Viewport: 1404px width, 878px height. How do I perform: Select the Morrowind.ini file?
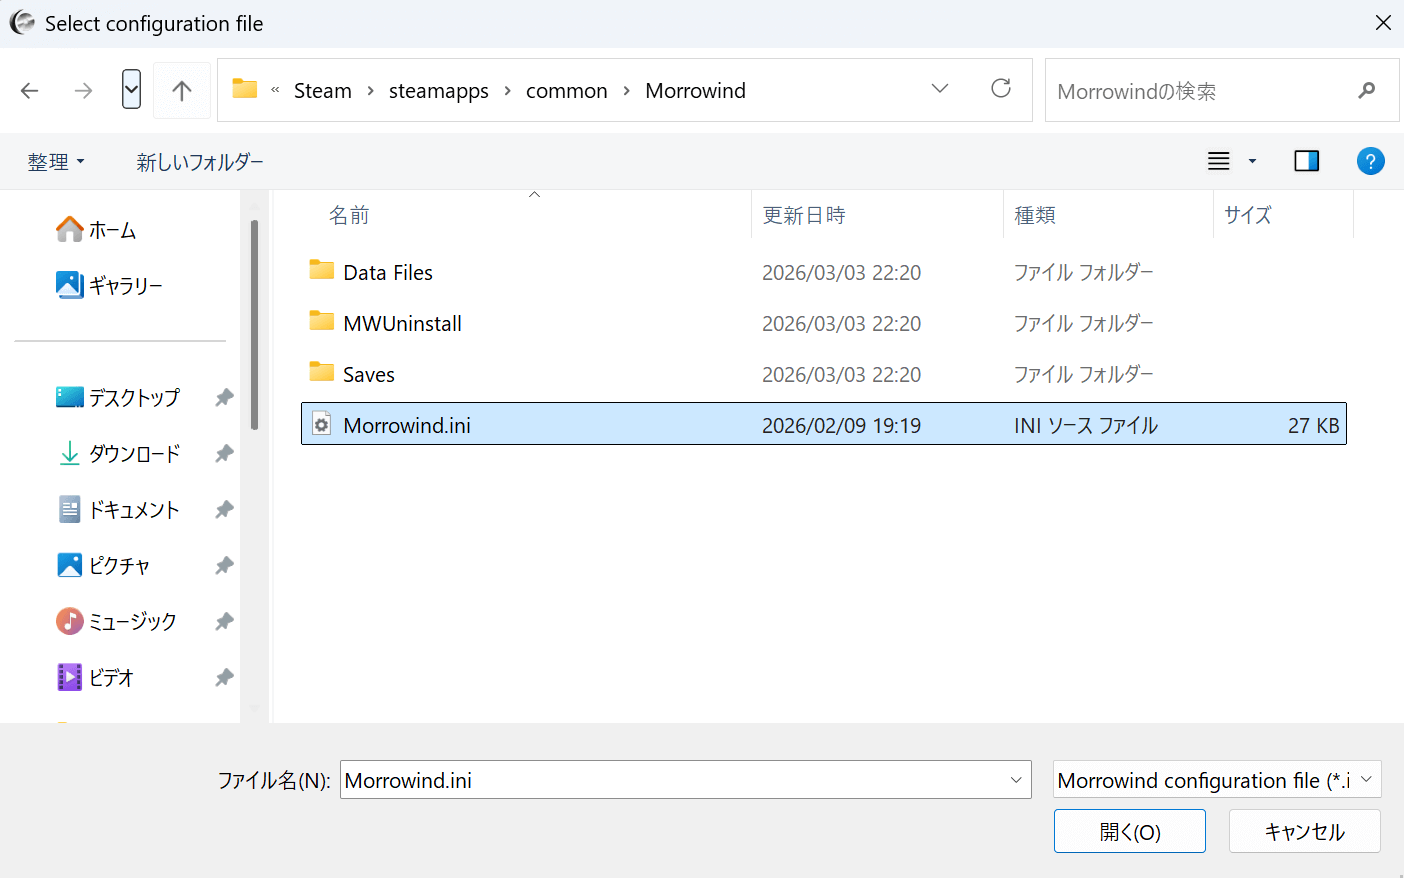pyautogui.click(x=407, y=425)
